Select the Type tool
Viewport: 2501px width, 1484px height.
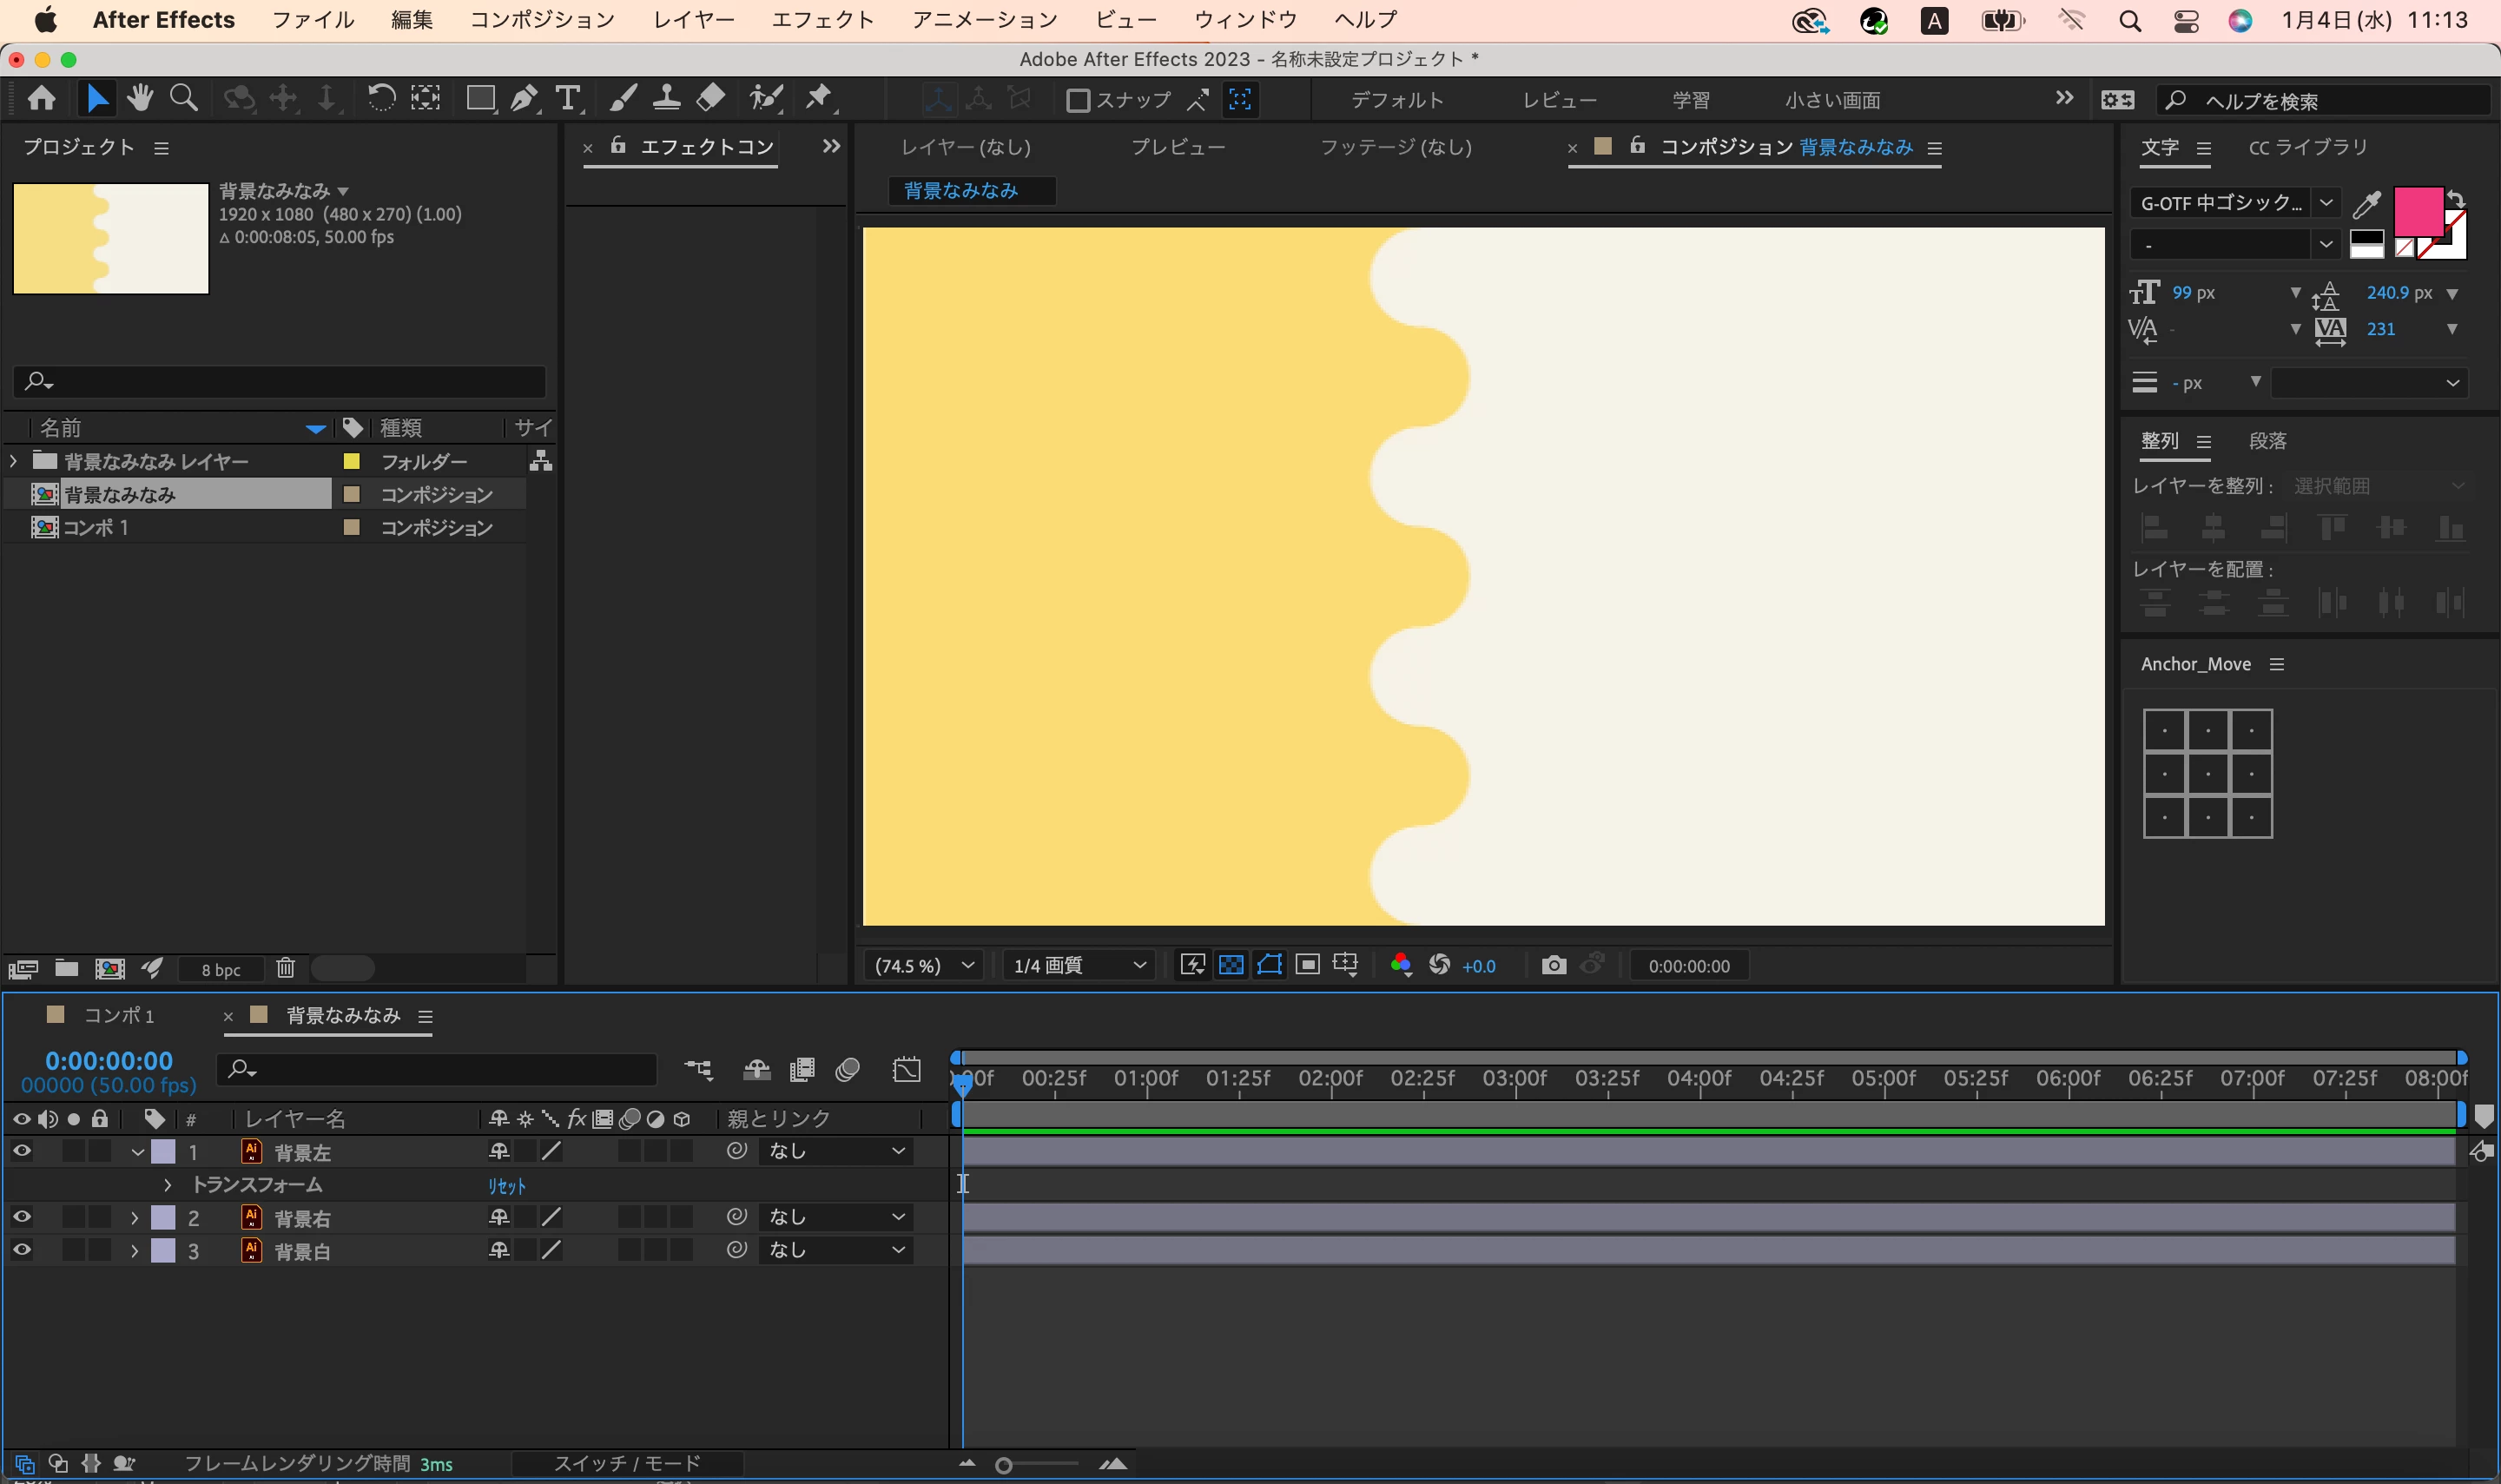coord(567,98)
